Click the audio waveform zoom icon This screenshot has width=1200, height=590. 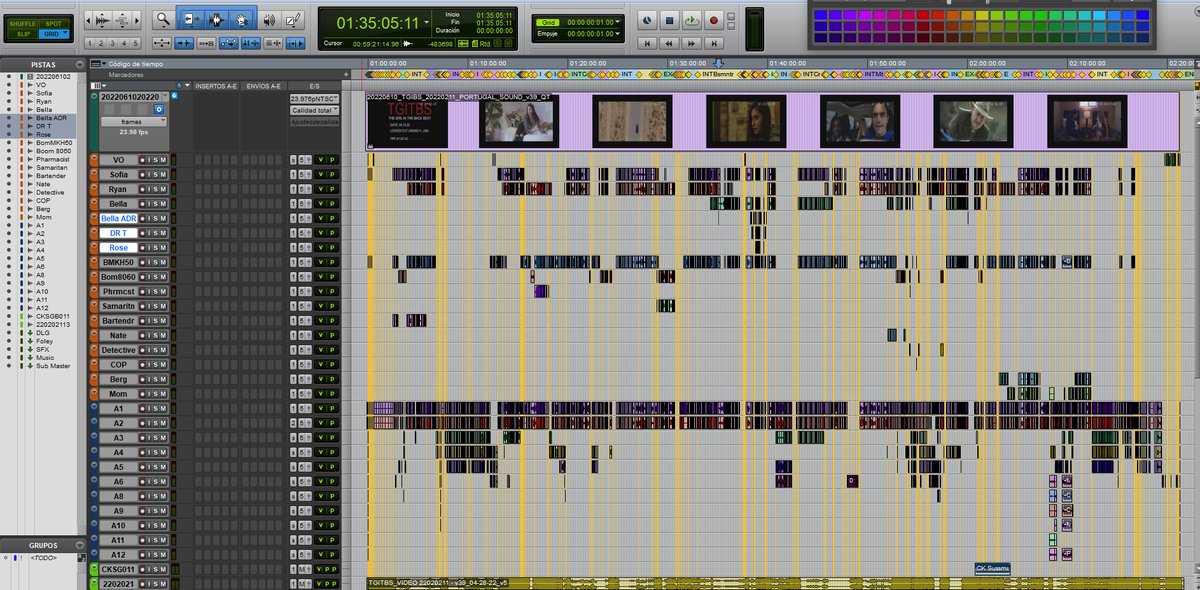click(103, 20)
